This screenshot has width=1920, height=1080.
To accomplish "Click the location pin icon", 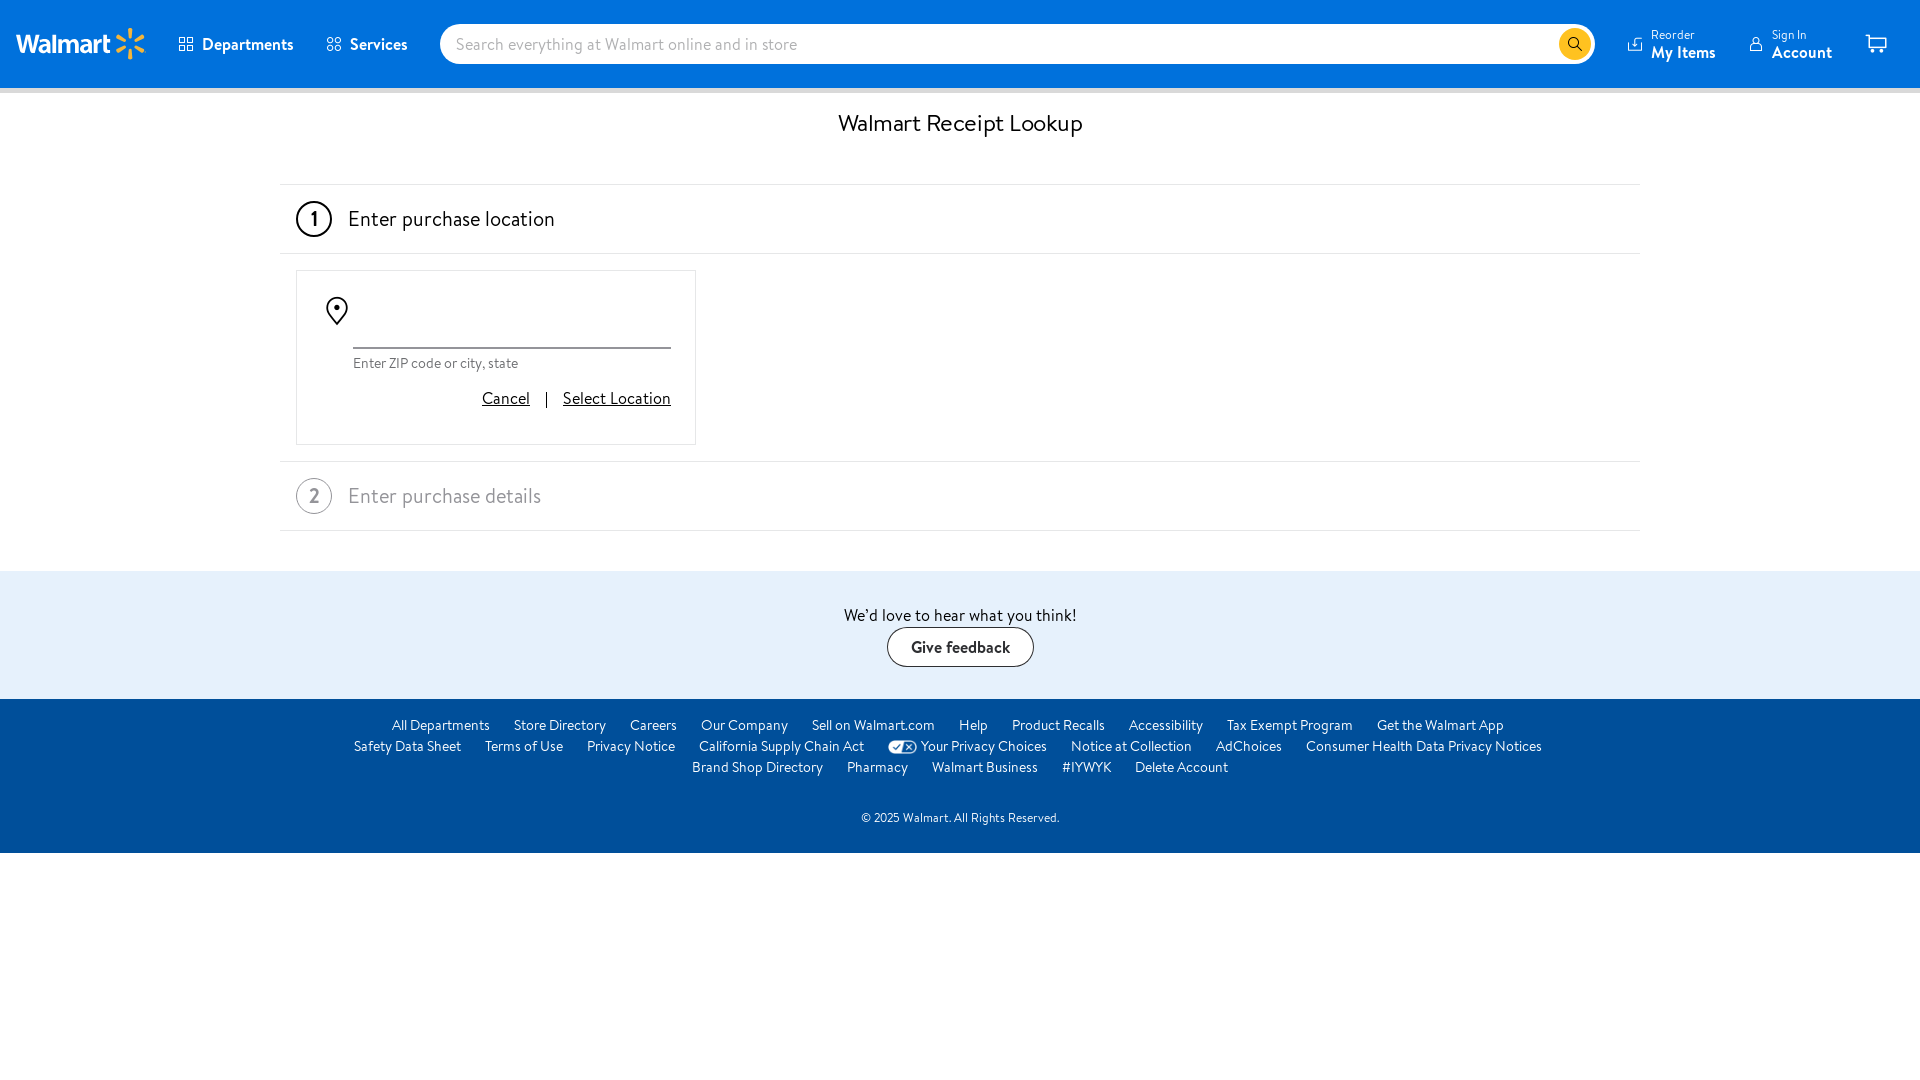I will [337, 311].
